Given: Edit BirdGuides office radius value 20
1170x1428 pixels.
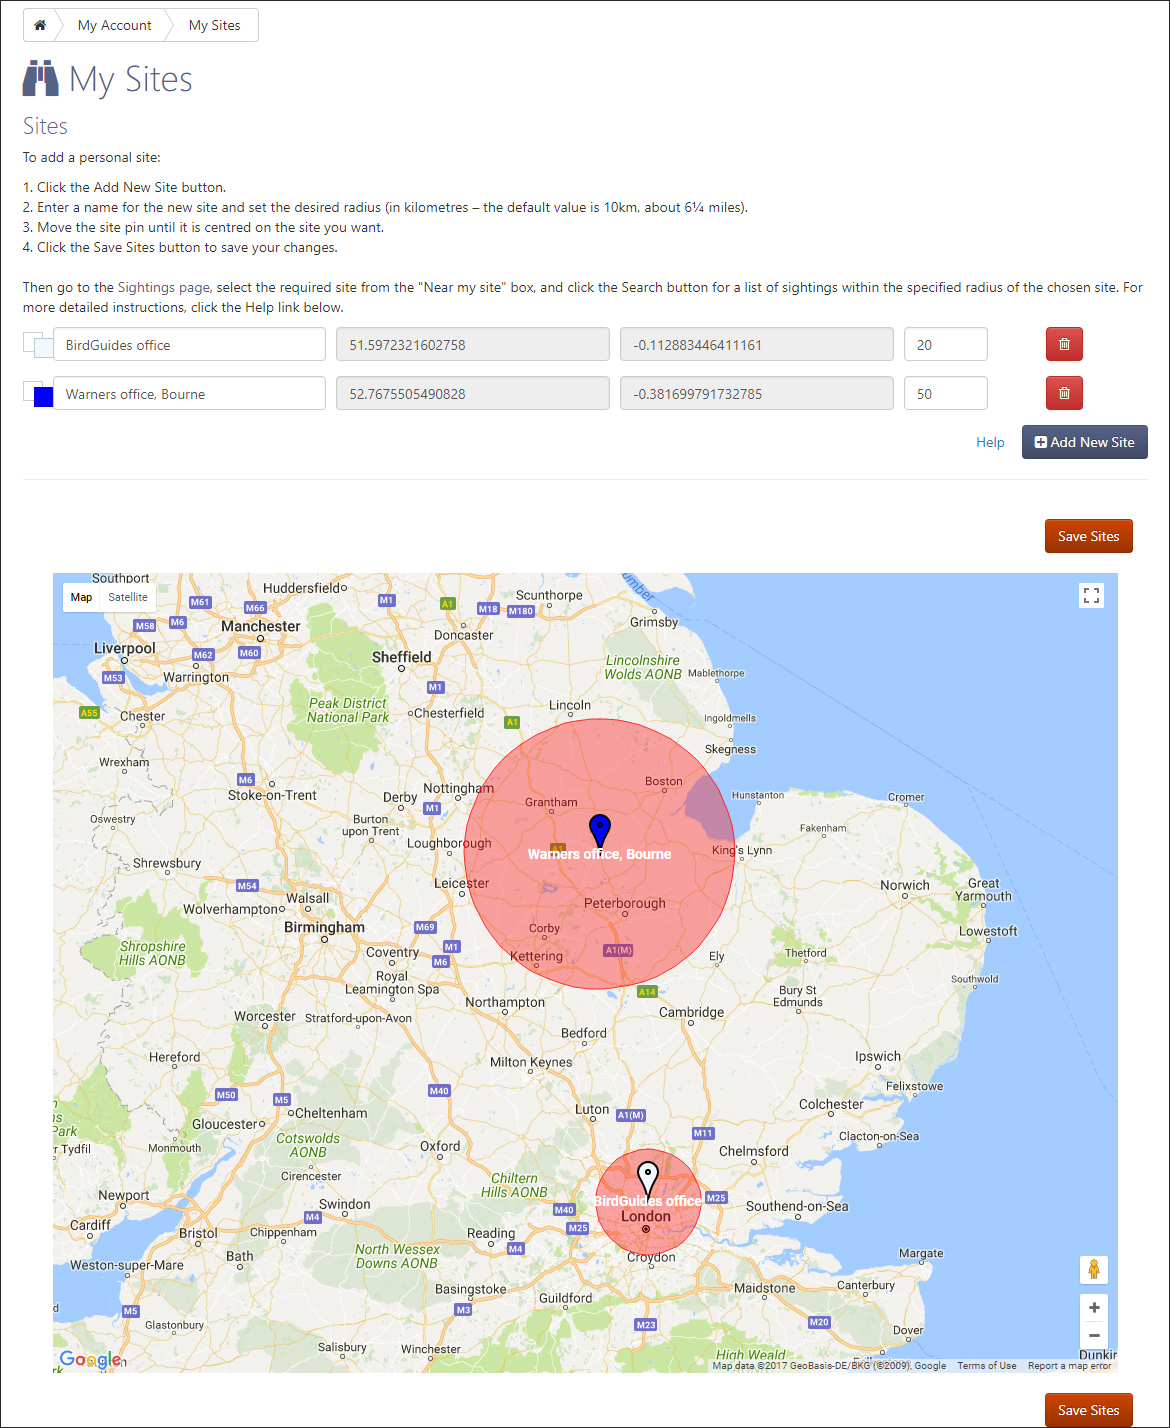Looking at the screenshot, I should (x=945, y=344).
